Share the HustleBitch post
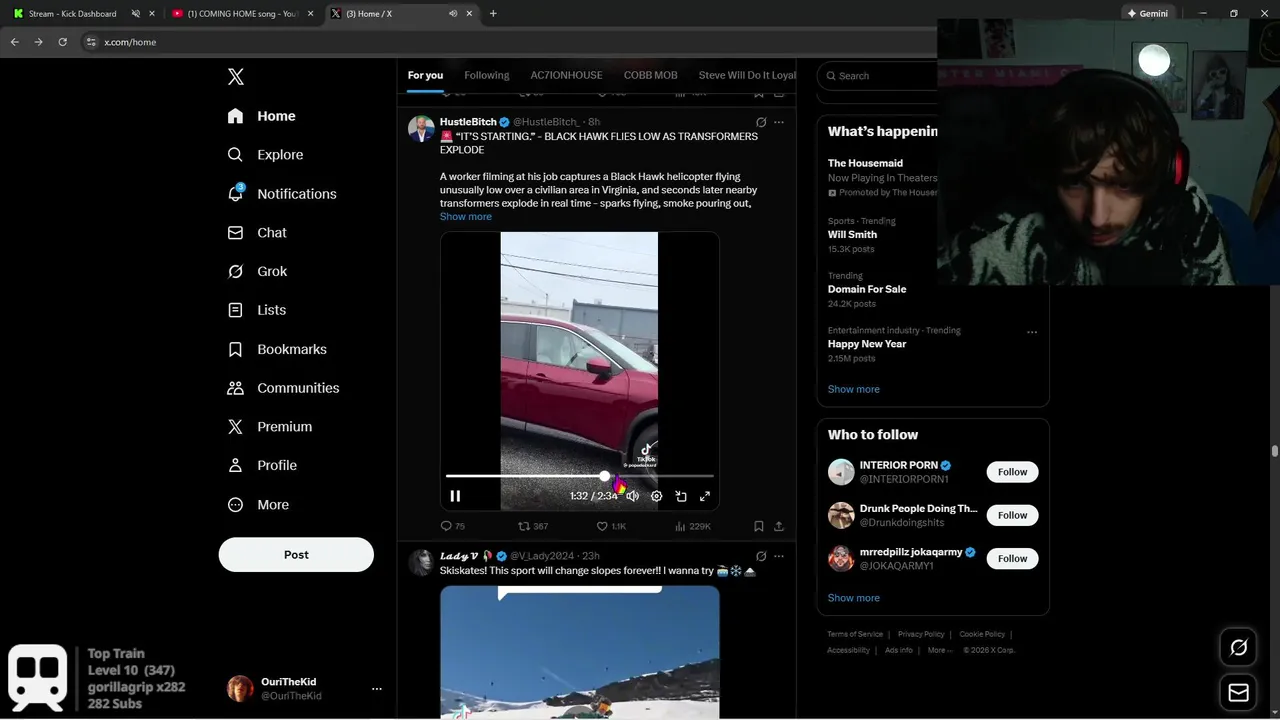Viewport: 1280px width, 720px height. (779, 526)
